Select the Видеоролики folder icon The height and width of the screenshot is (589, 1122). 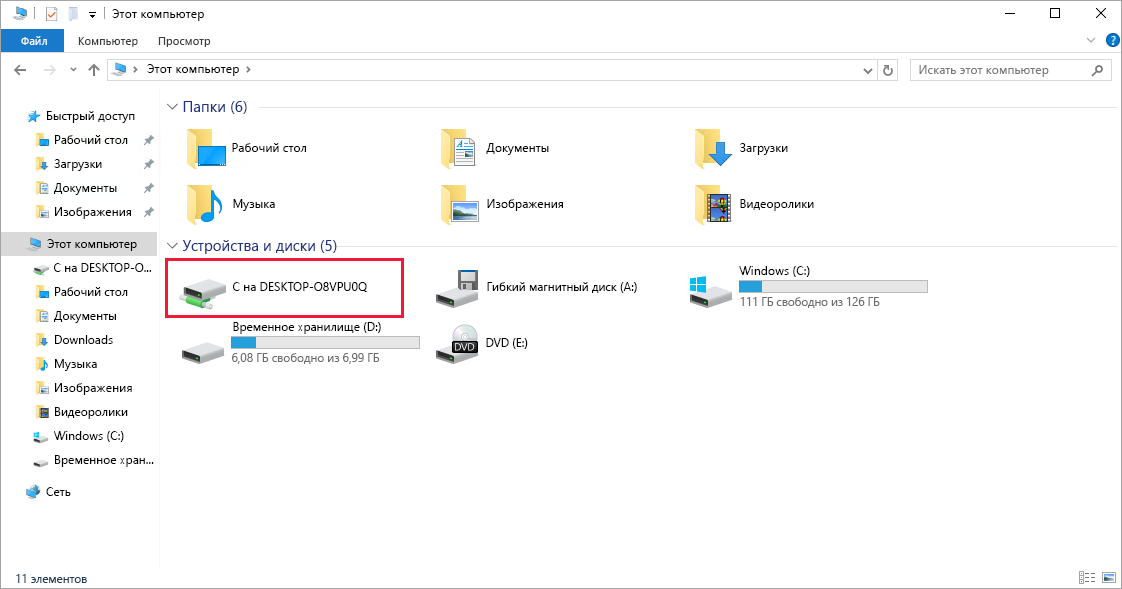pyautogui.click(x=713, y=204)
